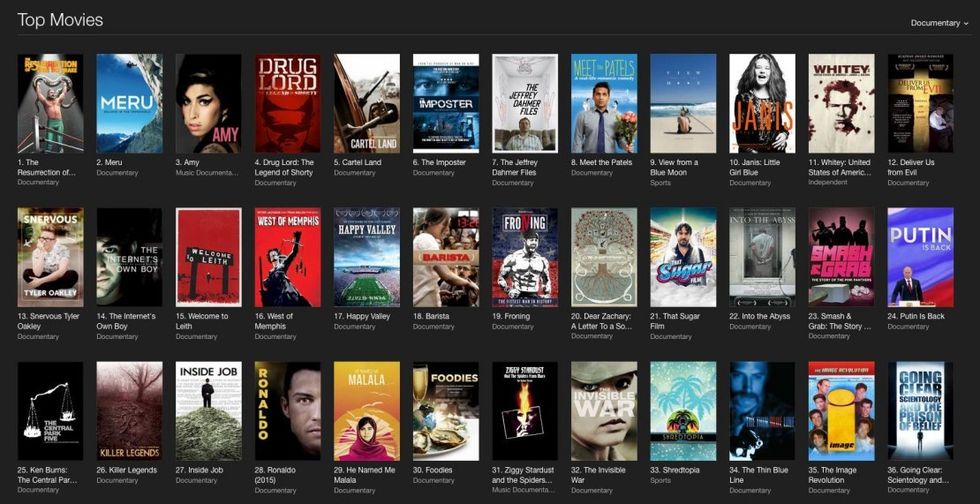Open the Shredtopia poster
The width and height of the screenshot is (980, 504).
click(683, 411)
